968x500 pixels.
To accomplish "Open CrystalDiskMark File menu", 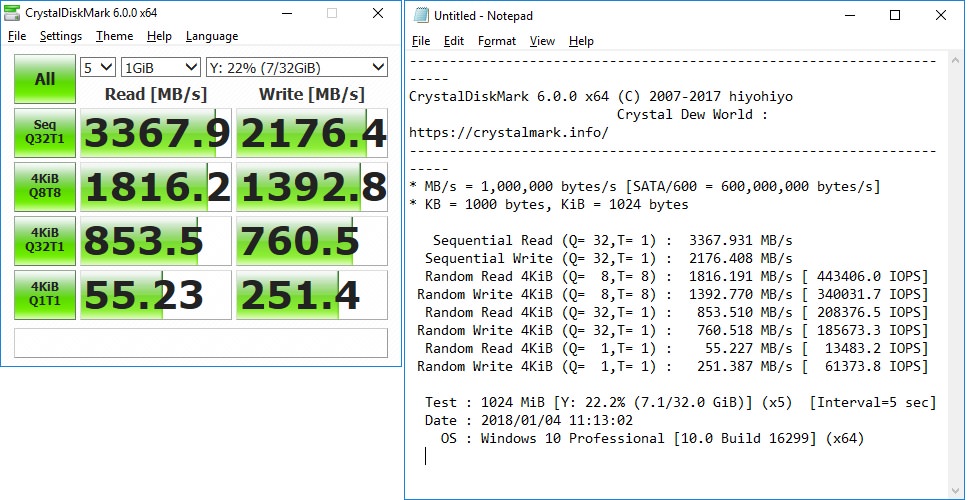I will [x=17, y=36].
